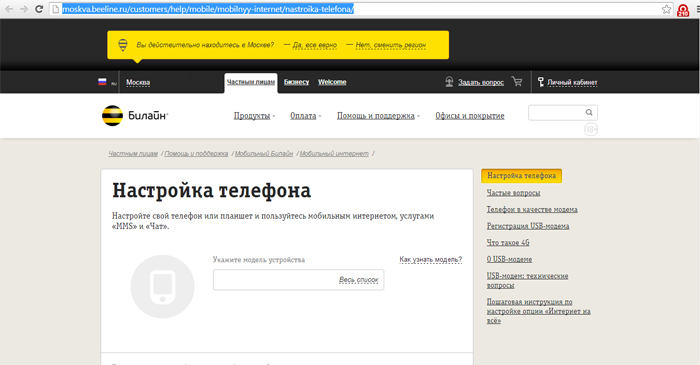Screen dimensions: 700x365
Task: Click the Помощь и поддержка breadcrumb
Action: click(196, 153)
